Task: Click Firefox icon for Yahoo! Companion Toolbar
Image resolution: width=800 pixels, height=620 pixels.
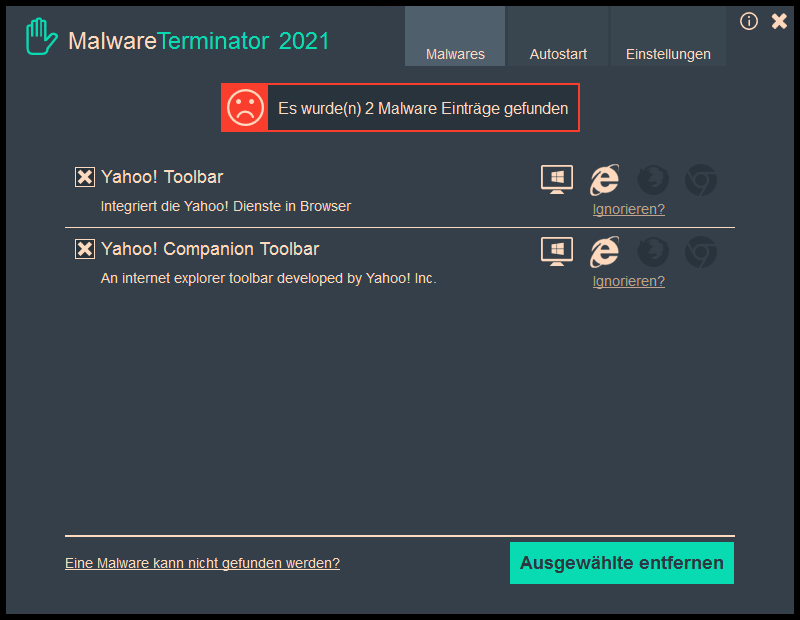Action: pyautogui.click(x=653, y=251)
